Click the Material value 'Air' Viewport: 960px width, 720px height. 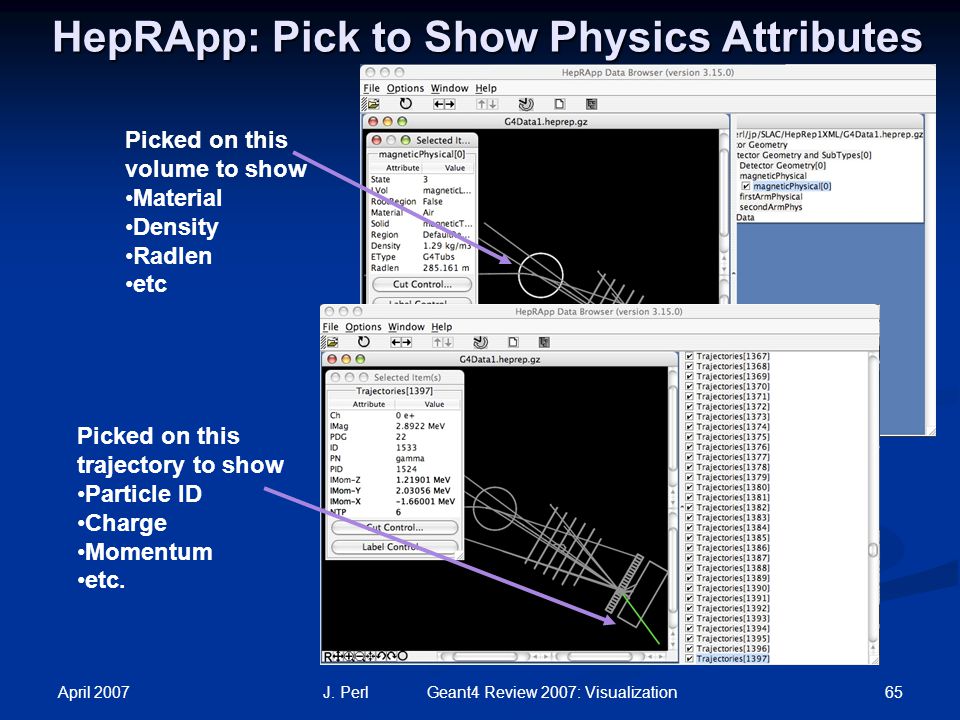pos(428,212)
